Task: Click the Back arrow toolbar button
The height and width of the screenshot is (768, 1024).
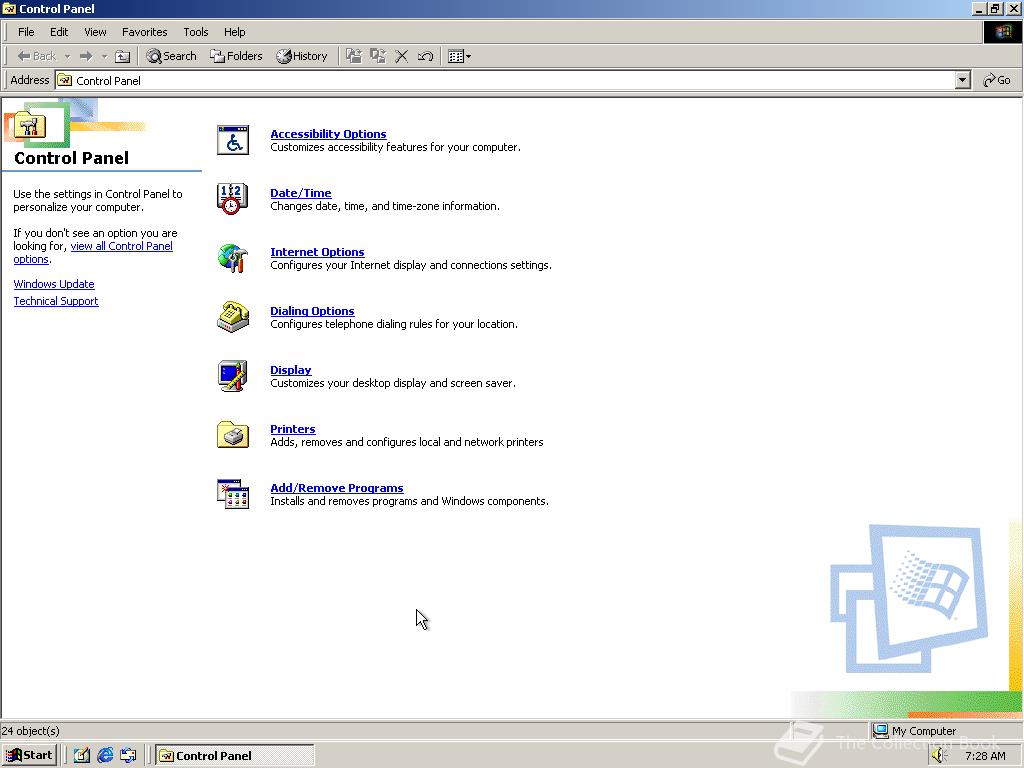Action: pos(37,56)
